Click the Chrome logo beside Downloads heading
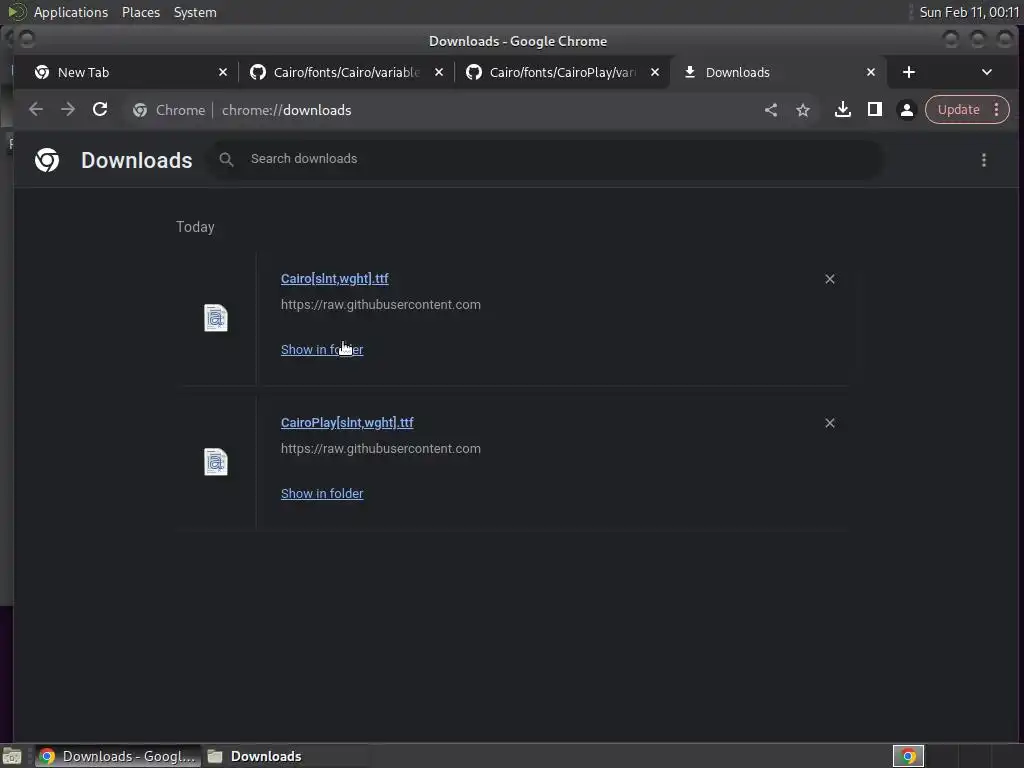The height and width of the screenshot is (768, 1024). (x=47, y=160)
